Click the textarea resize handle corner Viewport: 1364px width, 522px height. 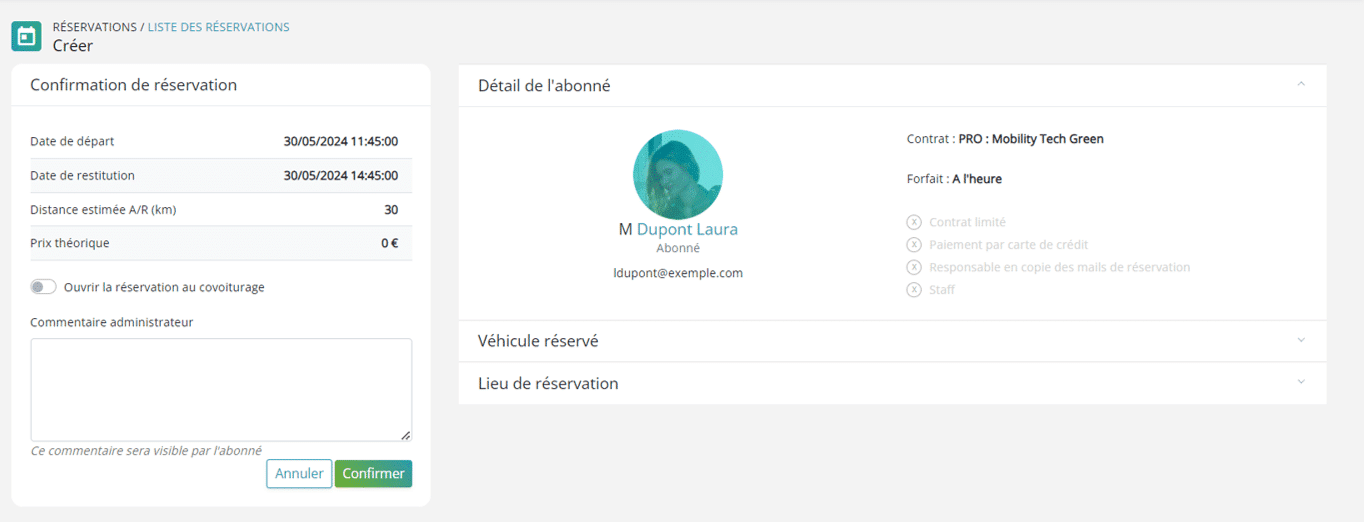click(405, 435)
